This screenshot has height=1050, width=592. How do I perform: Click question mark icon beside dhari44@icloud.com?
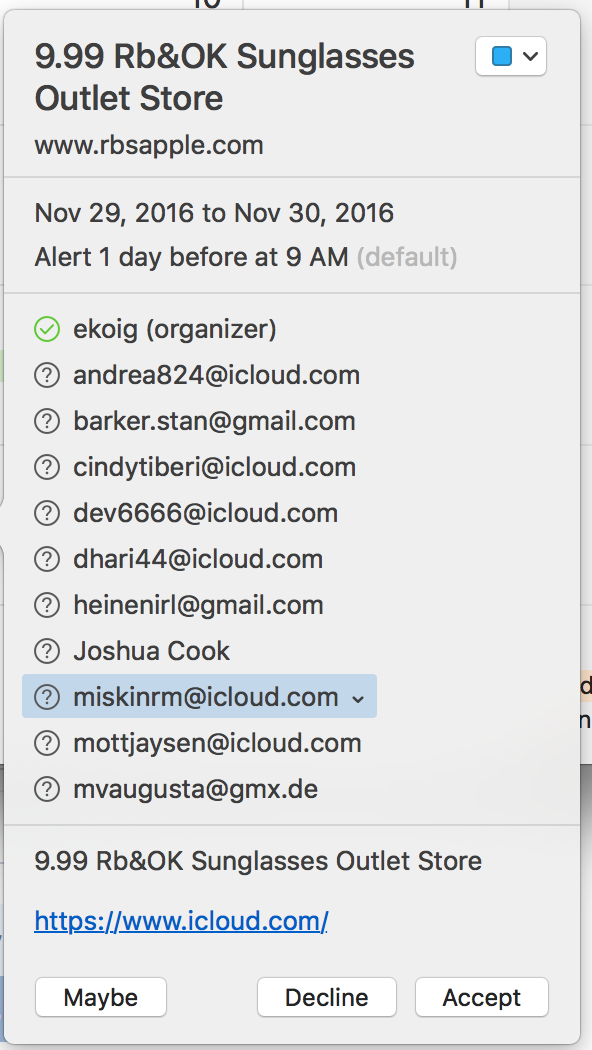coord(47,559)
